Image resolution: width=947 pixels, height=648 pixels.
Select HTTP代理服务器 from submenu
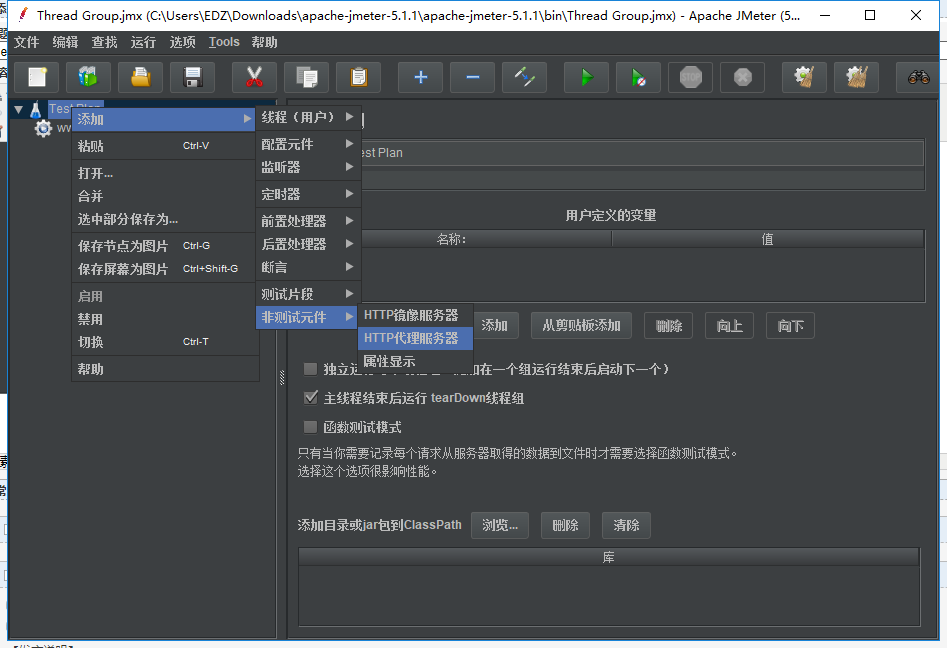(x=416, y=338)
